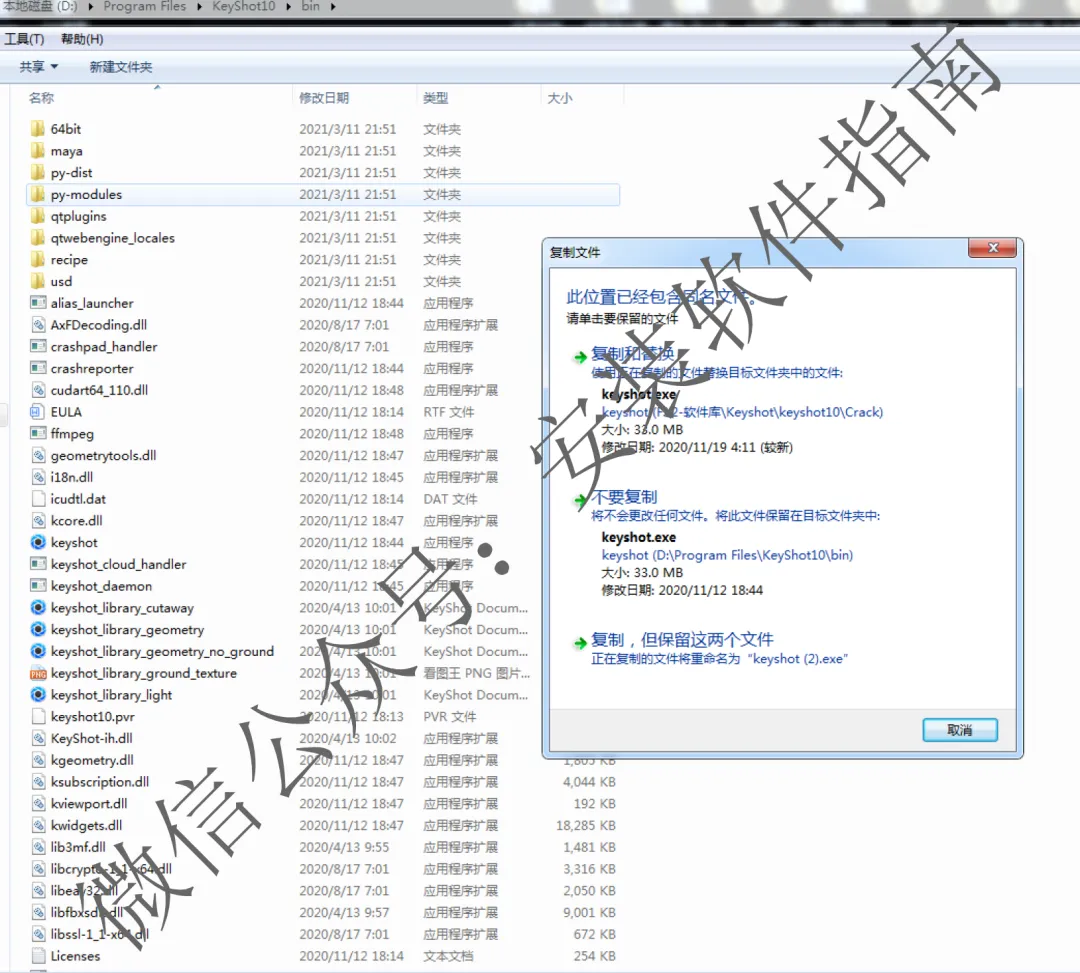This screenshot has height=973, width=1080.
Task: Click the kwidgets.dll file icon
Action: click(x=38, y=826)
